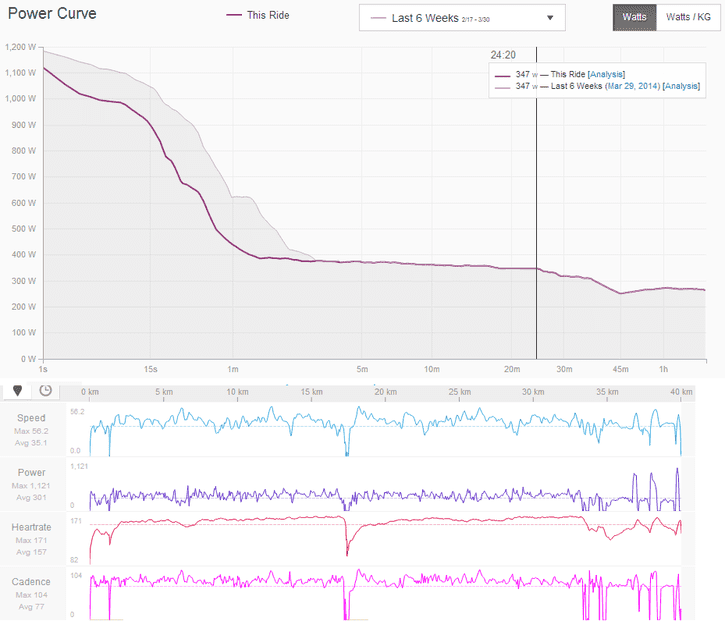Click the '1h' x-axis label
The height and width of the screenshot is (621, 725).
(664, 369)
